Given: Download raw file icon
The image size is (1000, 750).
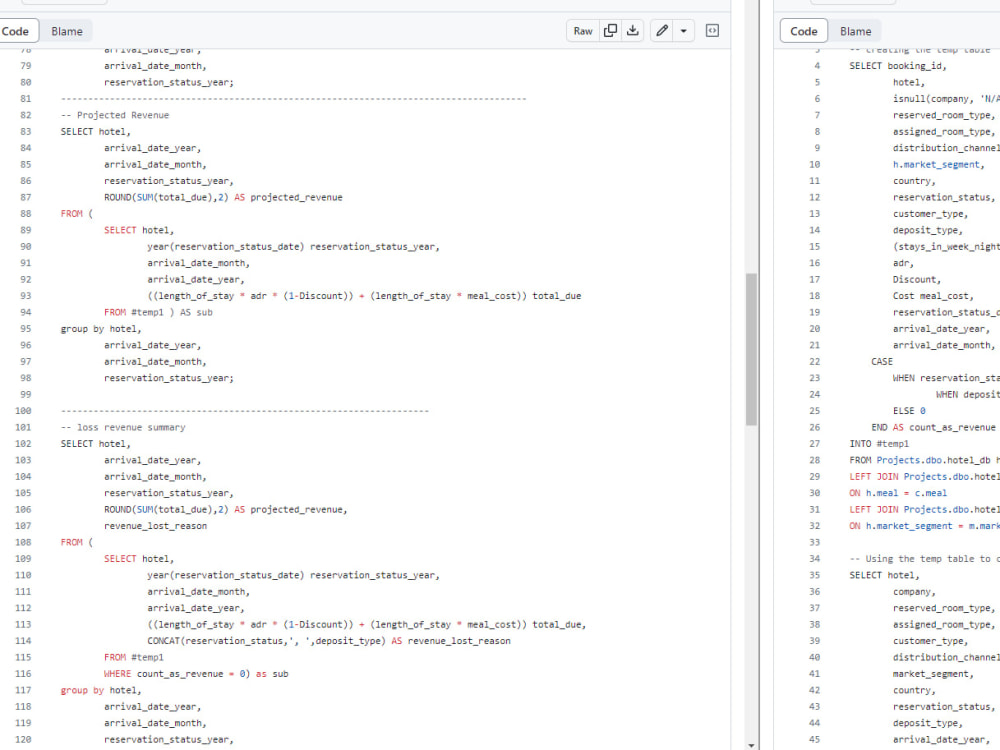Looking at the screenshot, I should point(633,31).
